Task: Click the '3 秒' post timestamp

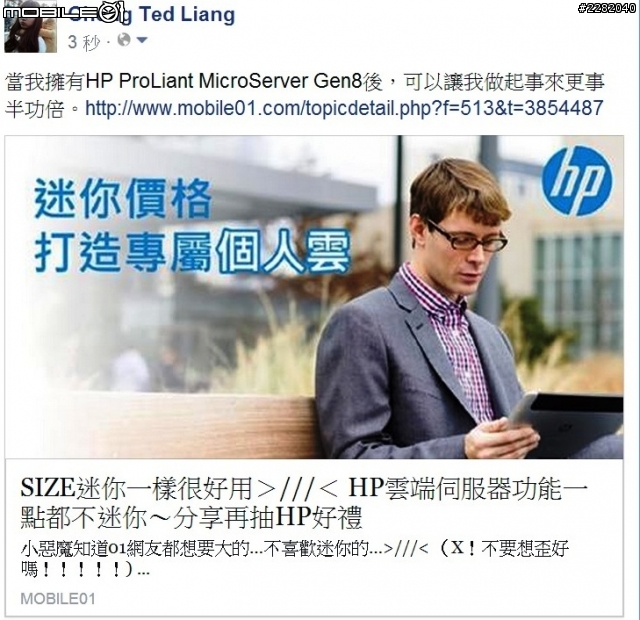Action: [84, 42]
